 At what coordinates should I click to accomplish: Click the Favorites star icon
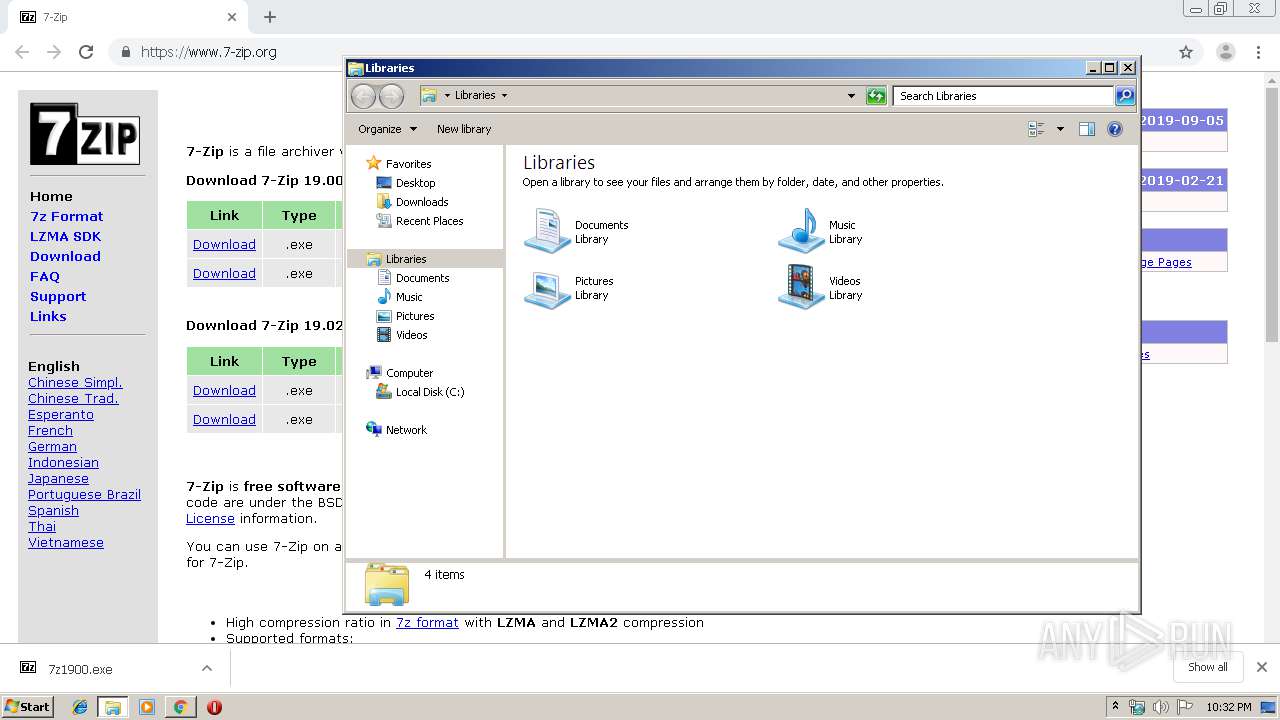click(374, 163)
